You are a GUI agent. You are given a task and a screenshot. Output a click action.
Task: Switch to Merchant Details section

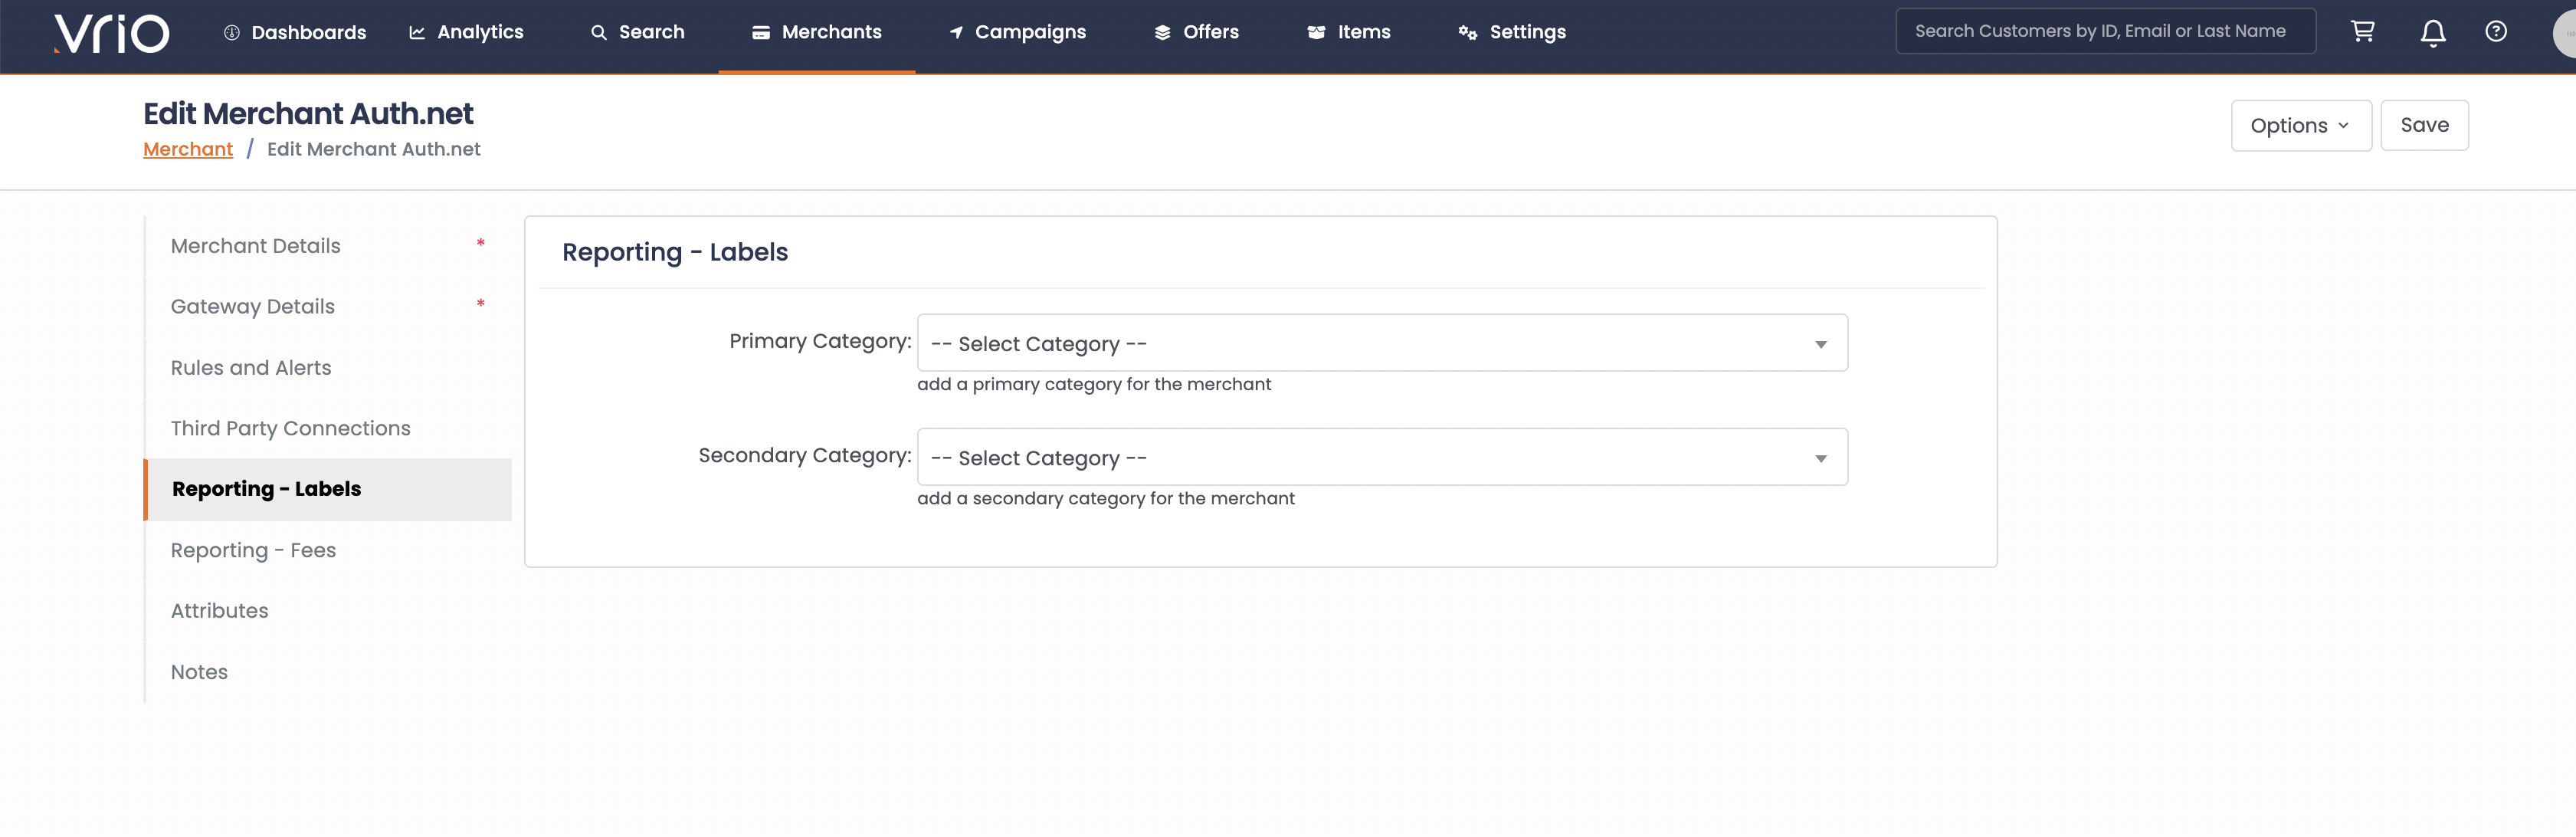coord(328,246)
